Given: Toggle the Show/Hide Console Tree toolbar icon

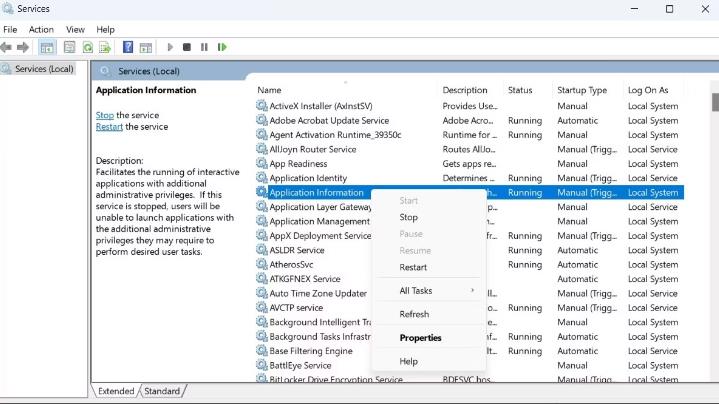Looking at the screenshot, I should pyautogui.click(x=47, y=47).
